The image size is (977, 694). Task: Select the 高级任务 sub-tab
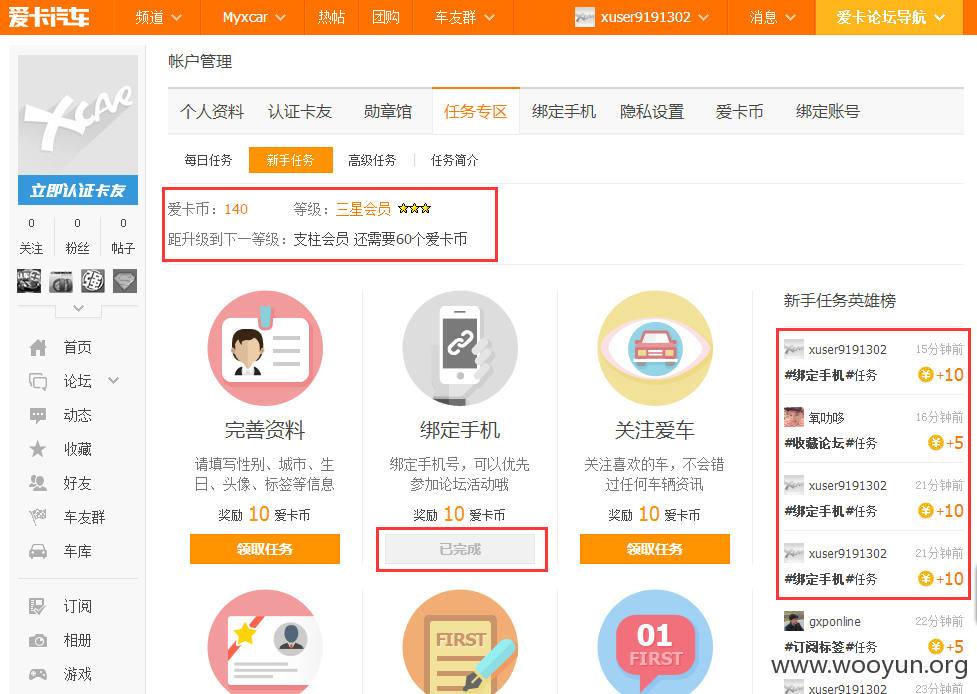point(372,160)
